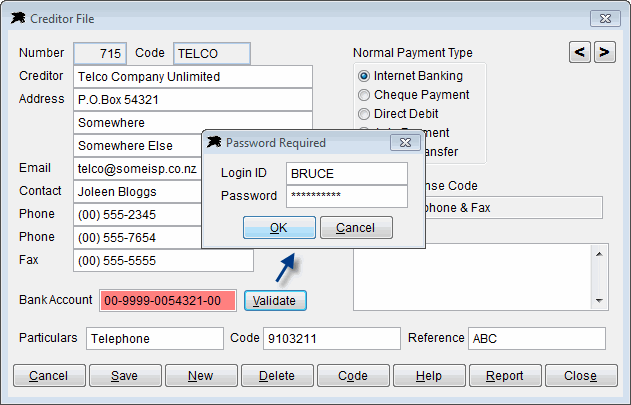Screen dimensions: 631x405
Task: Click the Password Required dialog app icon
Action: pyautogui.click(x=214, y=142)
